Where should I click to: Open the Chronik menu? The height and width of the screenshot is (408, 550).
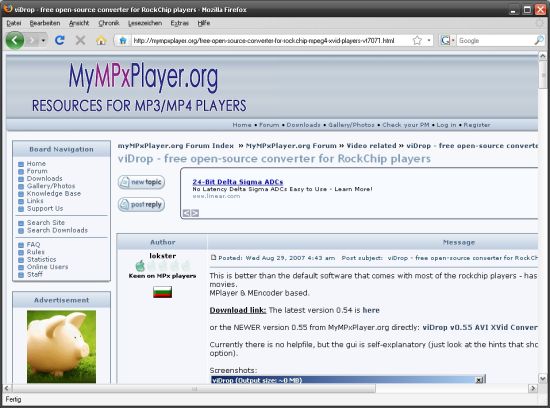[109, 23]
